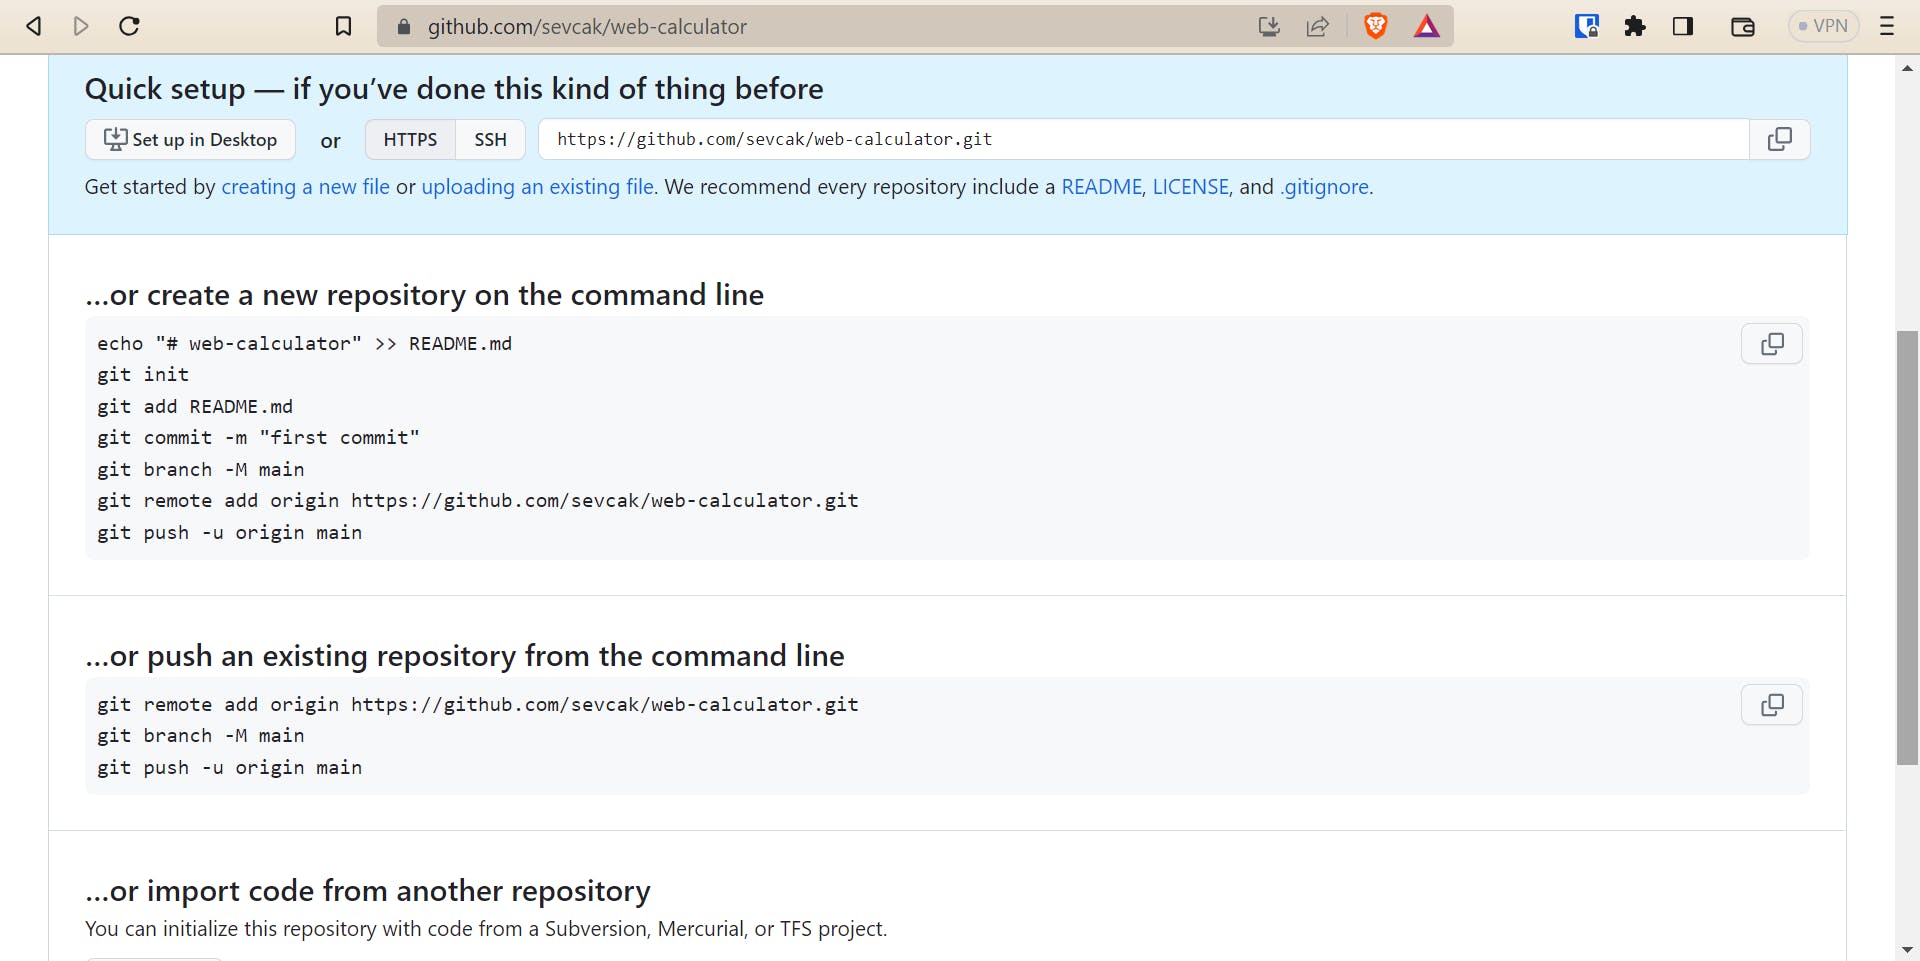The image size is (1920, 961).
Task: Select the HTTPS clone option
Action: tap(410, 139)
